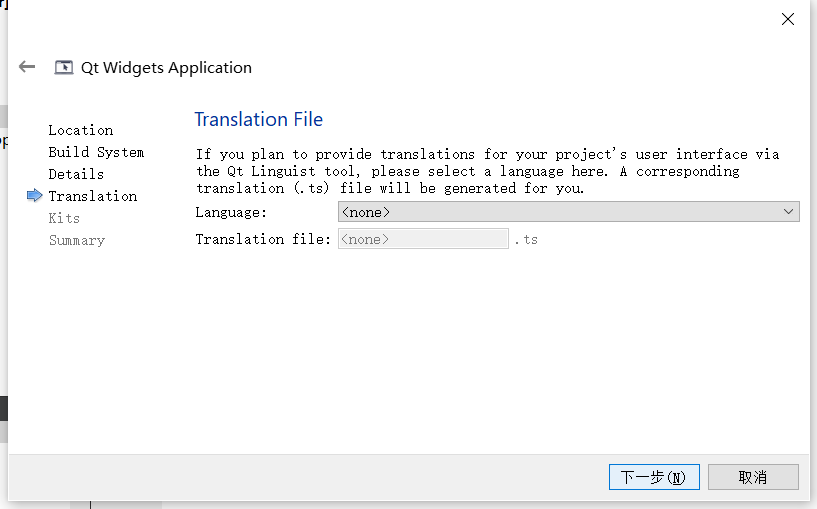Open the Language combo box
The width and height of the screenshot is (817, 509).
(568, 212)
